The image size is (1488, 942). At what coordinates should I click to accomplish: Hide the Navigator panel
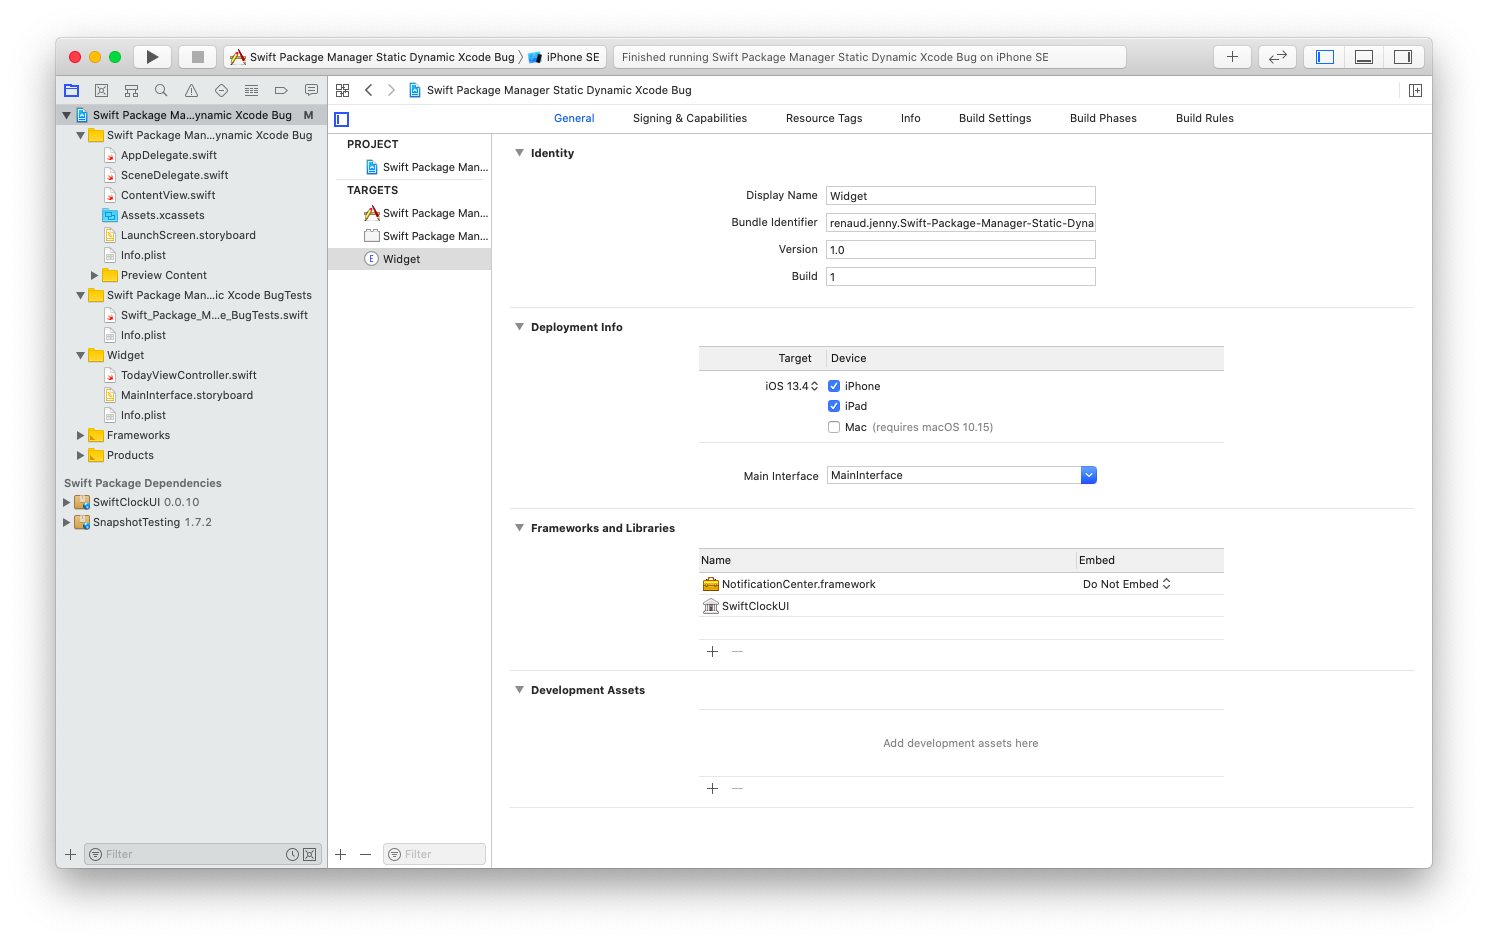pyautogui.click(x=1325, y=57)
